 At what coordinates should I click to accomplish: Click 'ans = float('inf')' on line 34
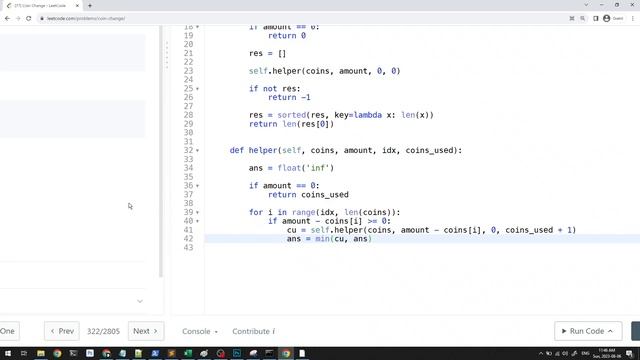coord(291,168)
